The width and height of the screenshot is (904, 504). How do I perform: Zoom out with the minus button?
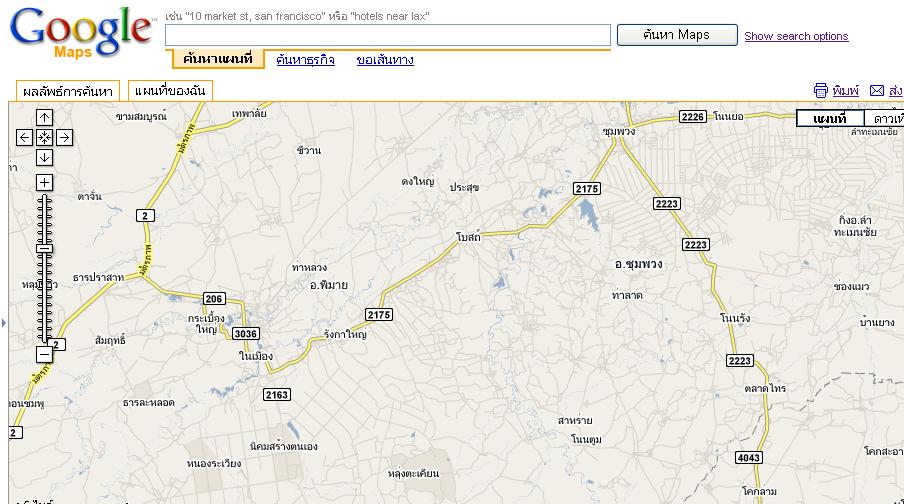coord(44,354)
